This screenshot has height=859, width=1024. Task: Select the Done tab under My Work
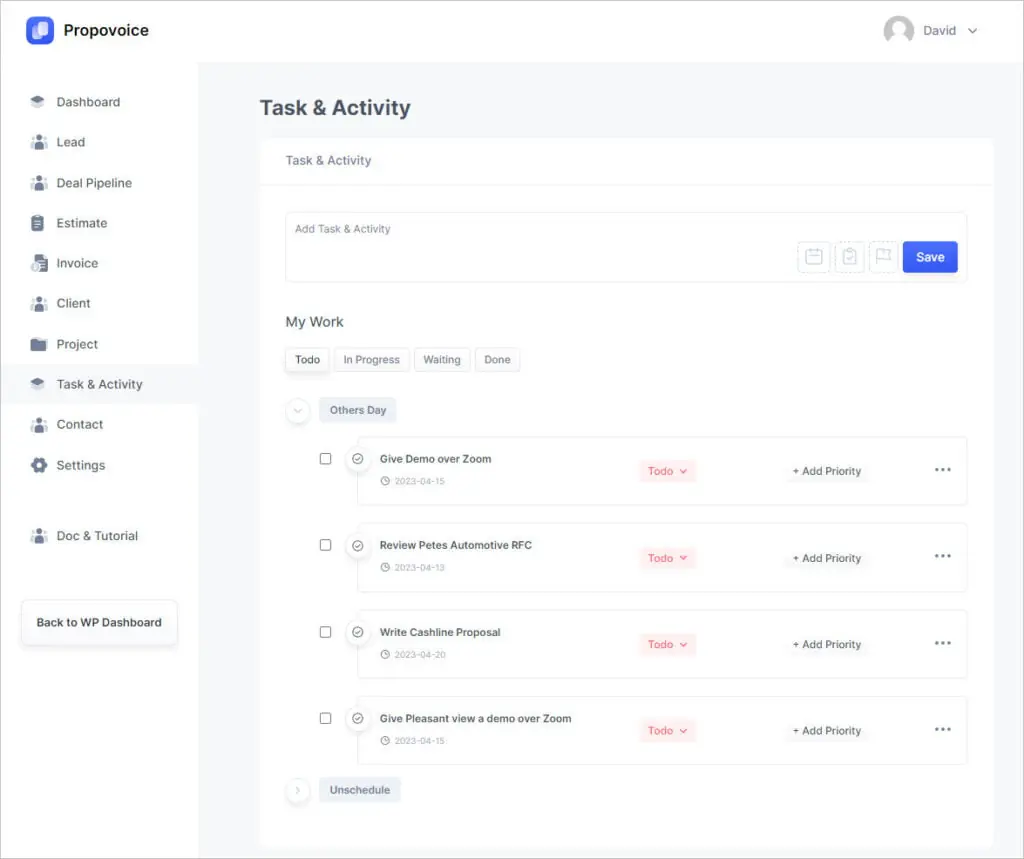(x=497, y=360)
